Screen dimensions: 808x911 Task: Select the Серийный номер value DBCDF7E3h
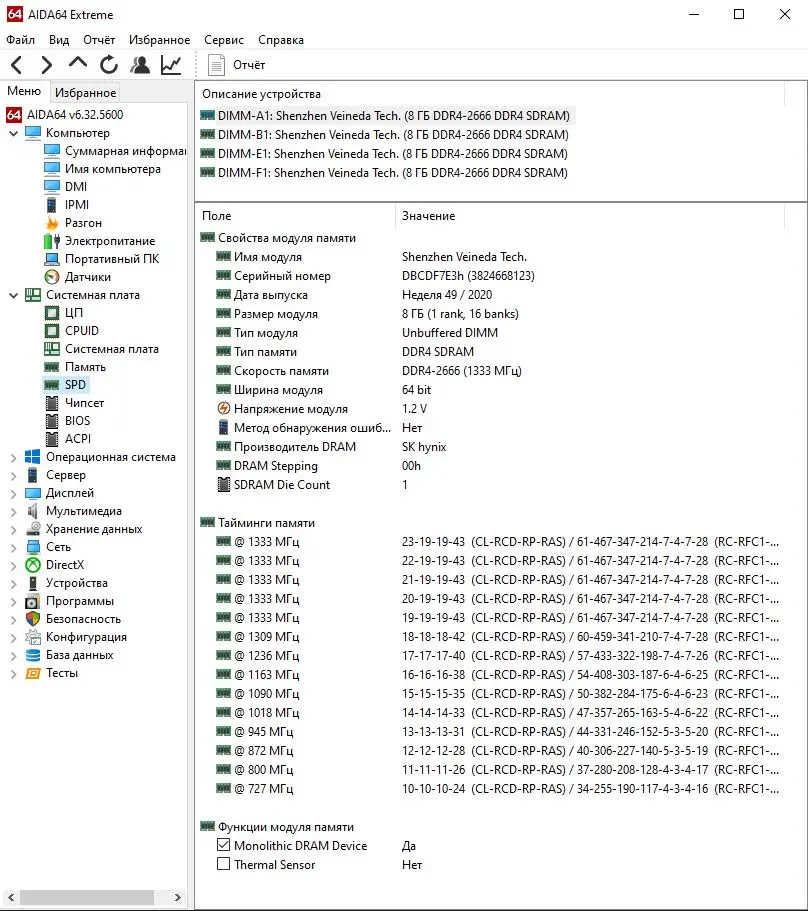coord(468,276)
